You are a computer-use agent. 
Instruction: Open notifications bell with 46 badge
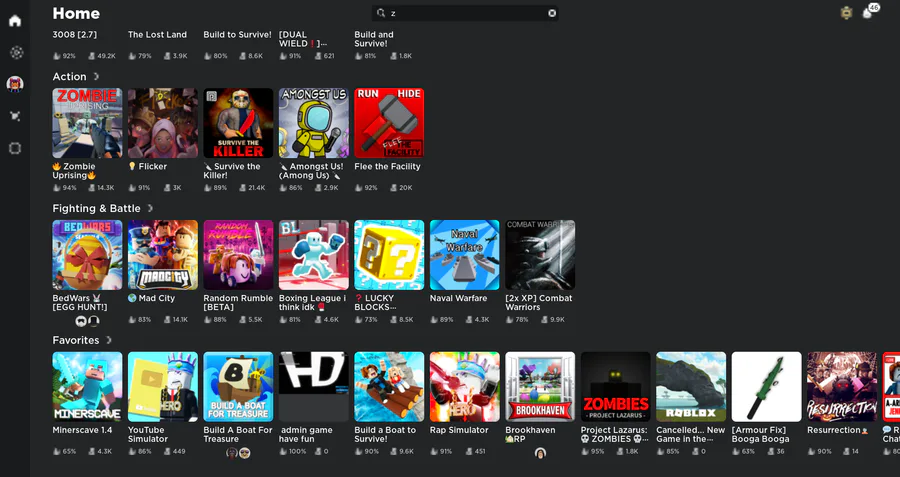click(868, 13)
